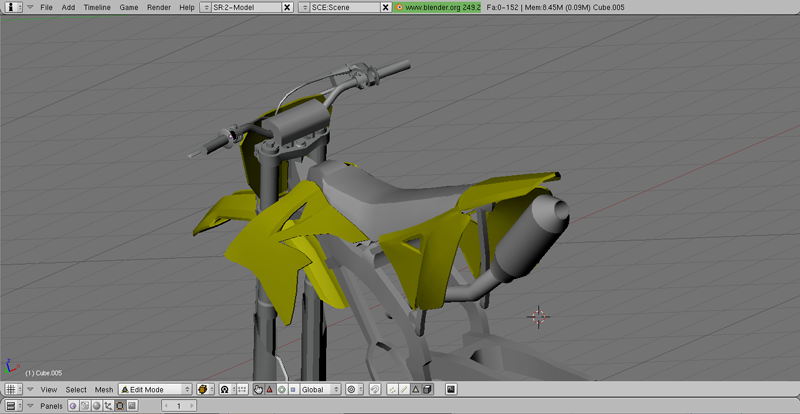Select the scale manipulator square icon
Screen dimensions: 800x414
point(292,389)
